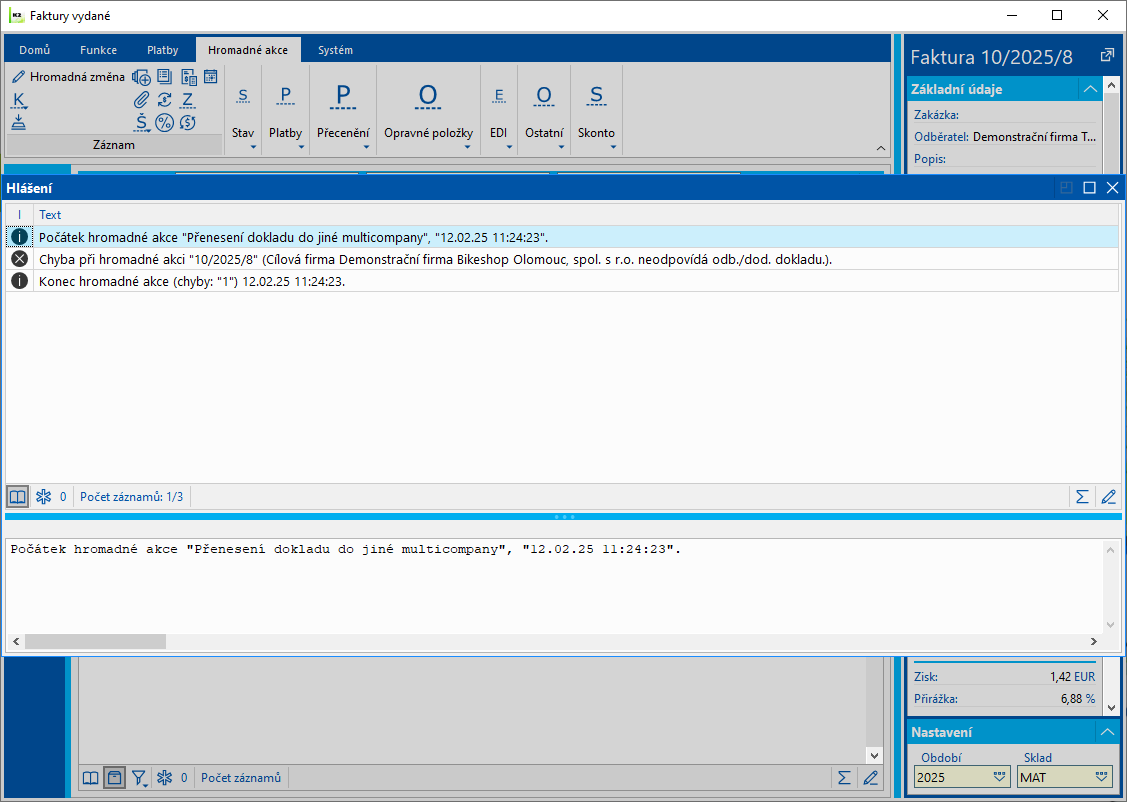The width and height of the screenshot is (1127, 802).
Task: Switch to the Domů tab
Action: coord(34,50)
